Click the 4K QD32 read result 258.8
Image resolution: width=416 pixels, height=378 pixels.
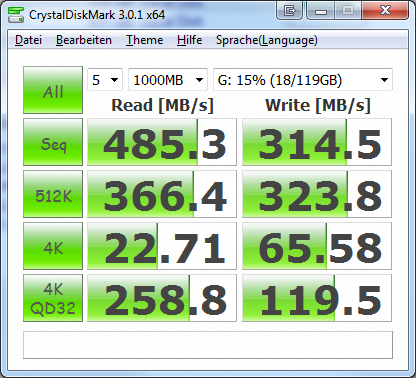click(162, 298)
